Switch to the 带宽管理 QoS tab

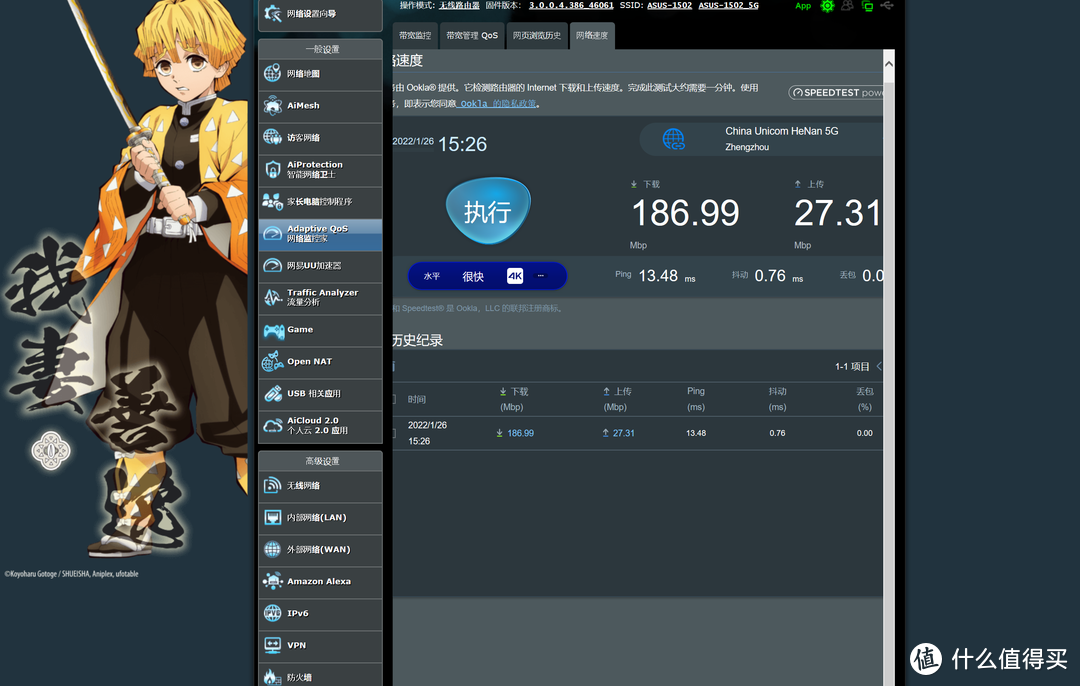pos(472,36)
